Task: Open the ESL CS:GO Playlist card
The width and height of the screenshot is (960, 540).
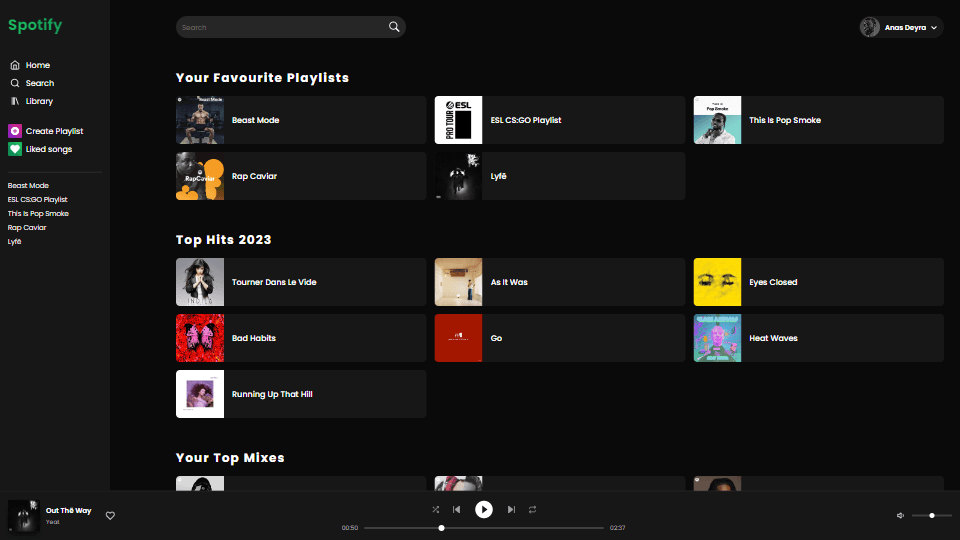Action: point(560,120)
